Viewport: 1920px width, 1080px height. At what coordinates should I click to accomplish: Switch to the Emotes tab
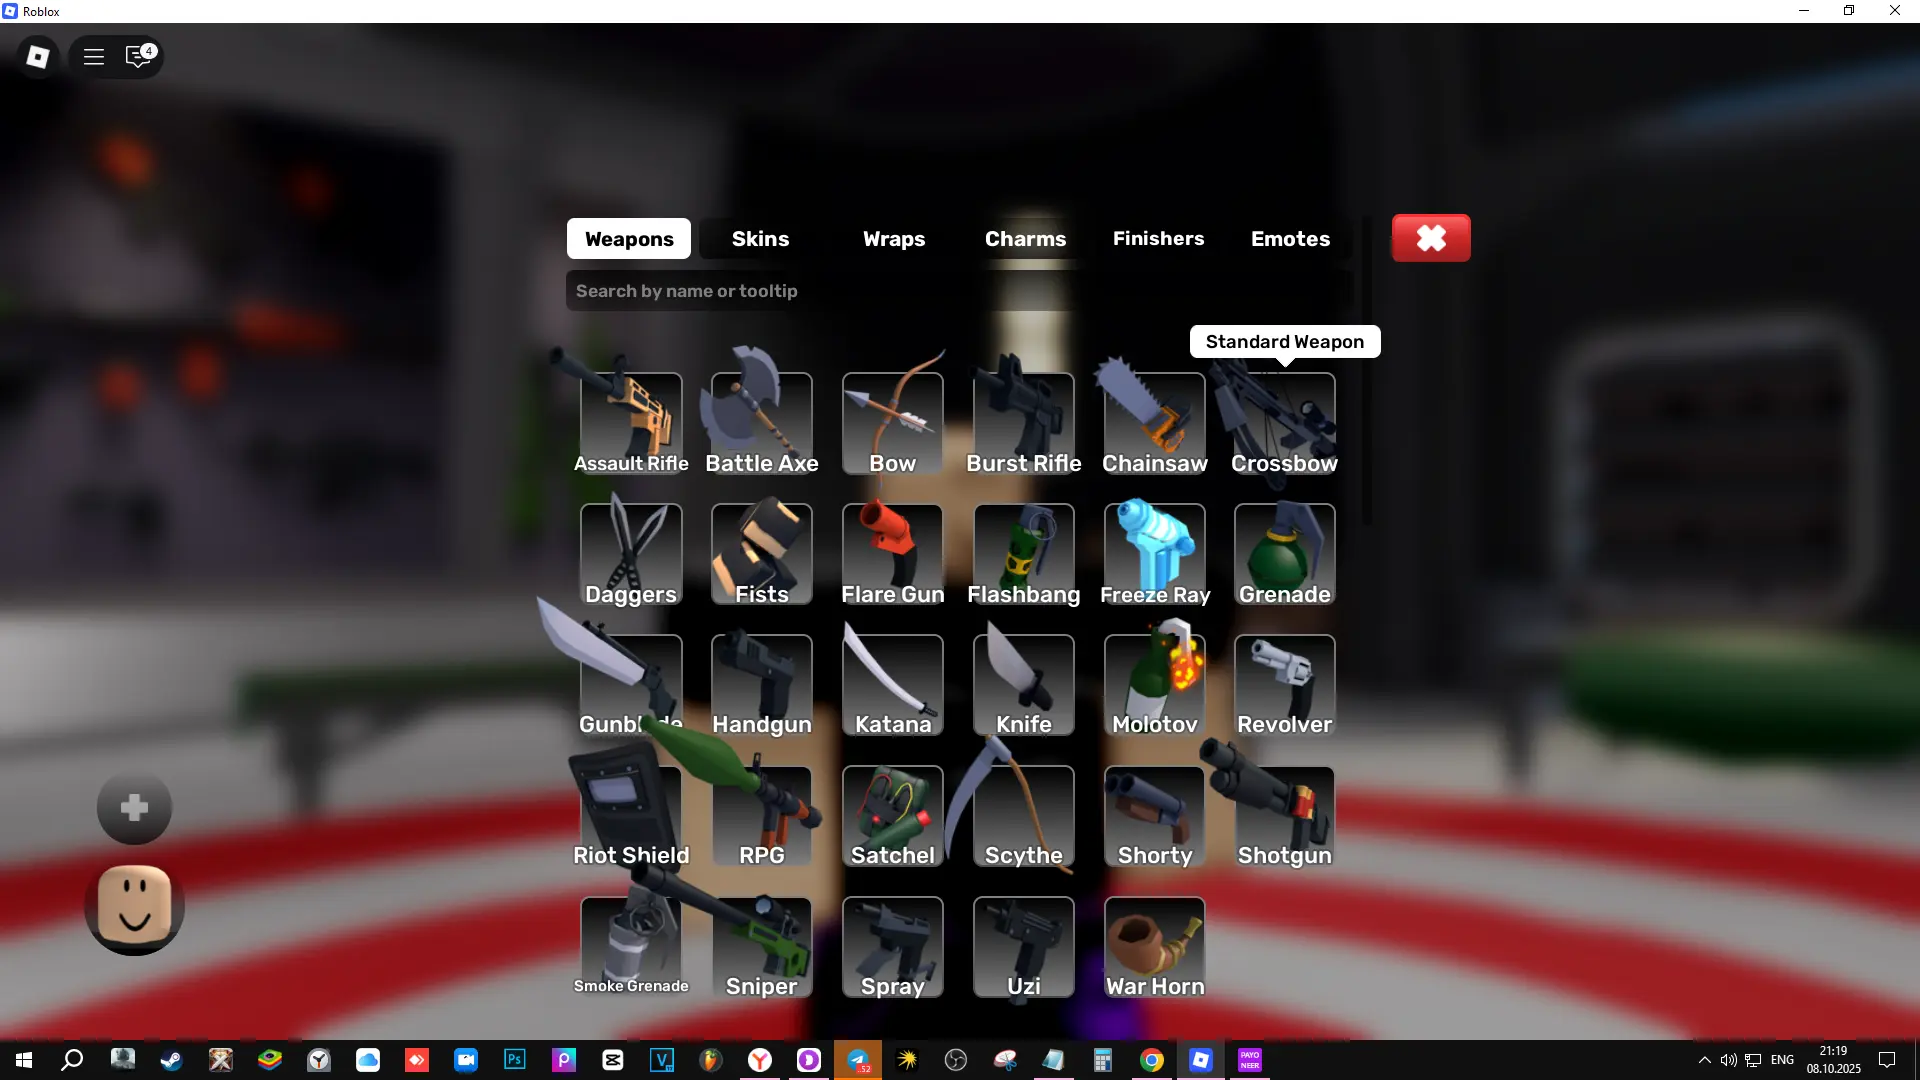point(1290,239)
